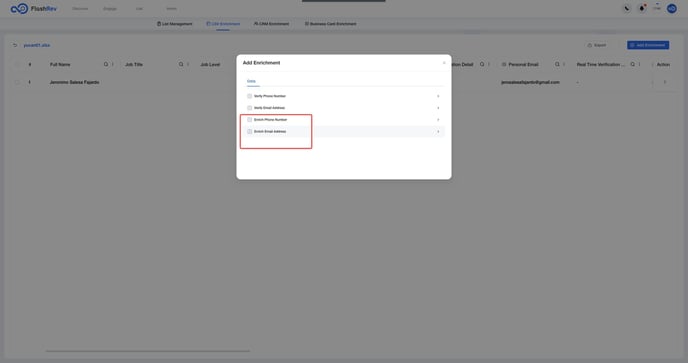The image size is (688, 363).
Task: Open the CRM Enrichment tab
Action: (271, 24)
